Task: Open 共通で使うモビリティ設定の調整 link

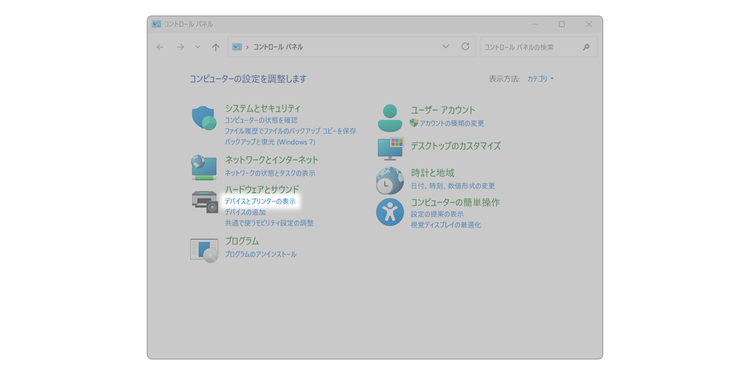Action: [269, 223]
